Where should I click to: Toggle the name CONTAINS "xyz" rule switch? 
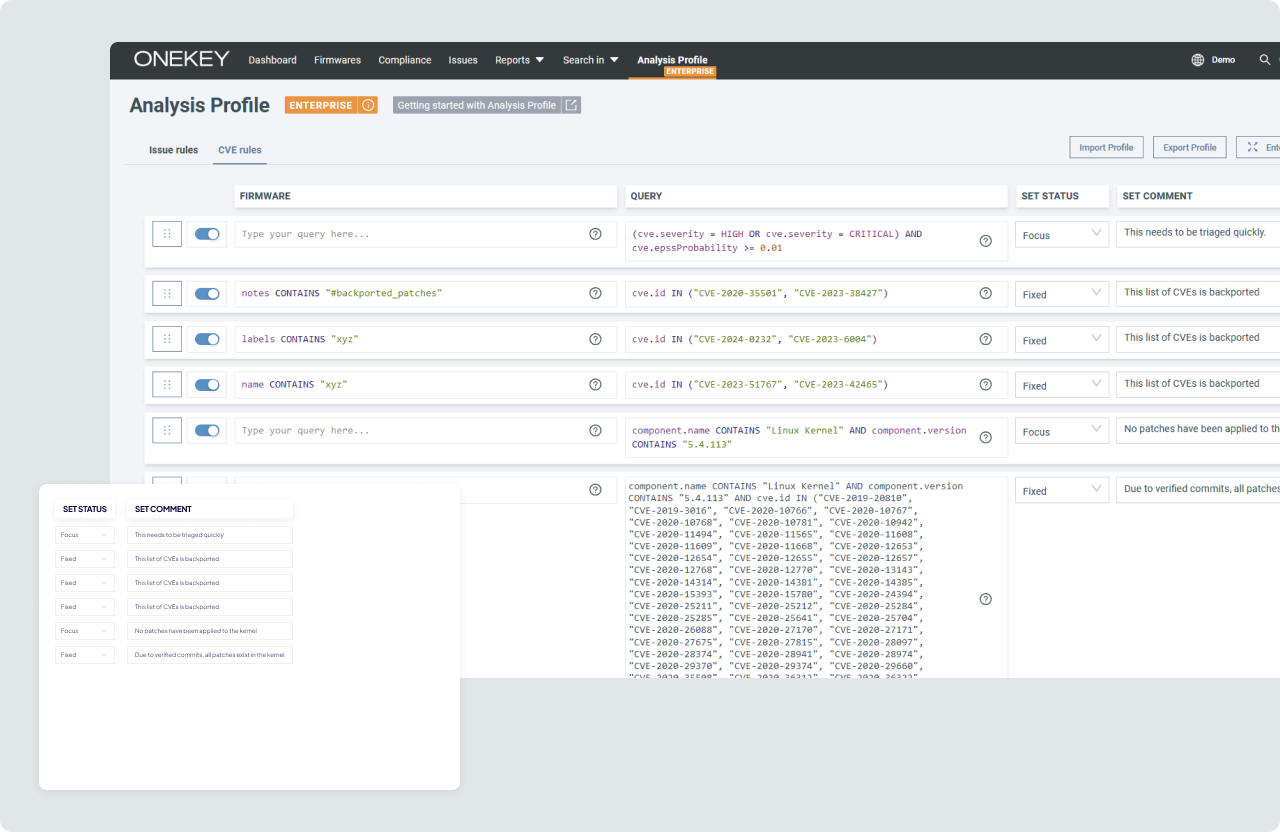207,385
